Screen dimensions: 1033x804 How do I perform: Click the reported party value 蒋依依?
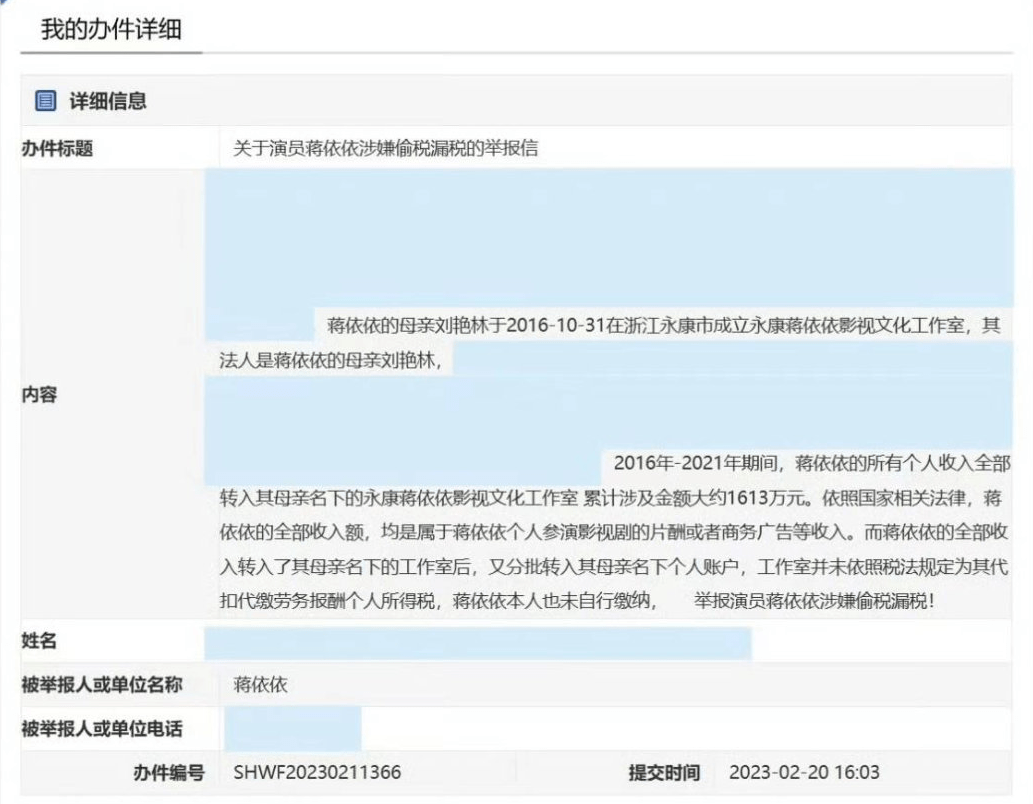[x=260, y=685]
